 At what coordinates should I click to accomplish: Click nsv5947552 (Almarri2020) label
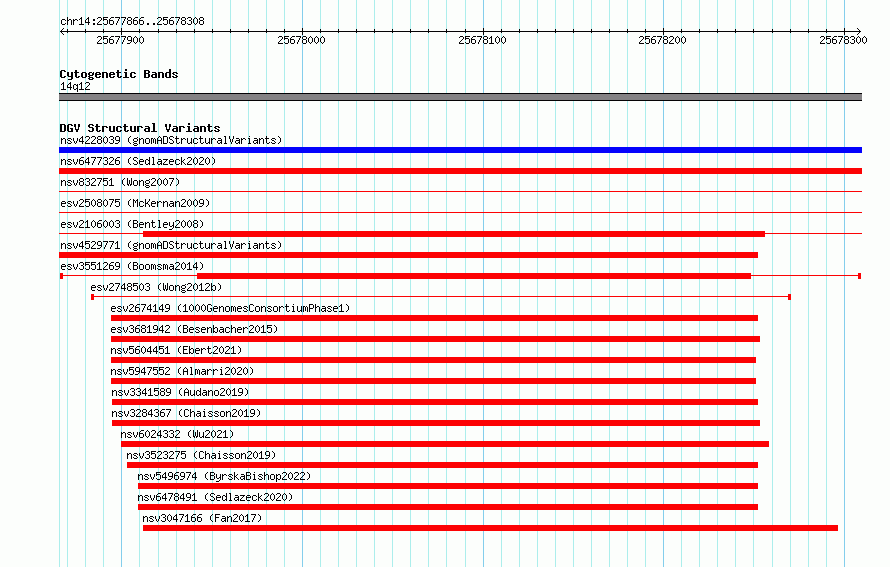182,371
